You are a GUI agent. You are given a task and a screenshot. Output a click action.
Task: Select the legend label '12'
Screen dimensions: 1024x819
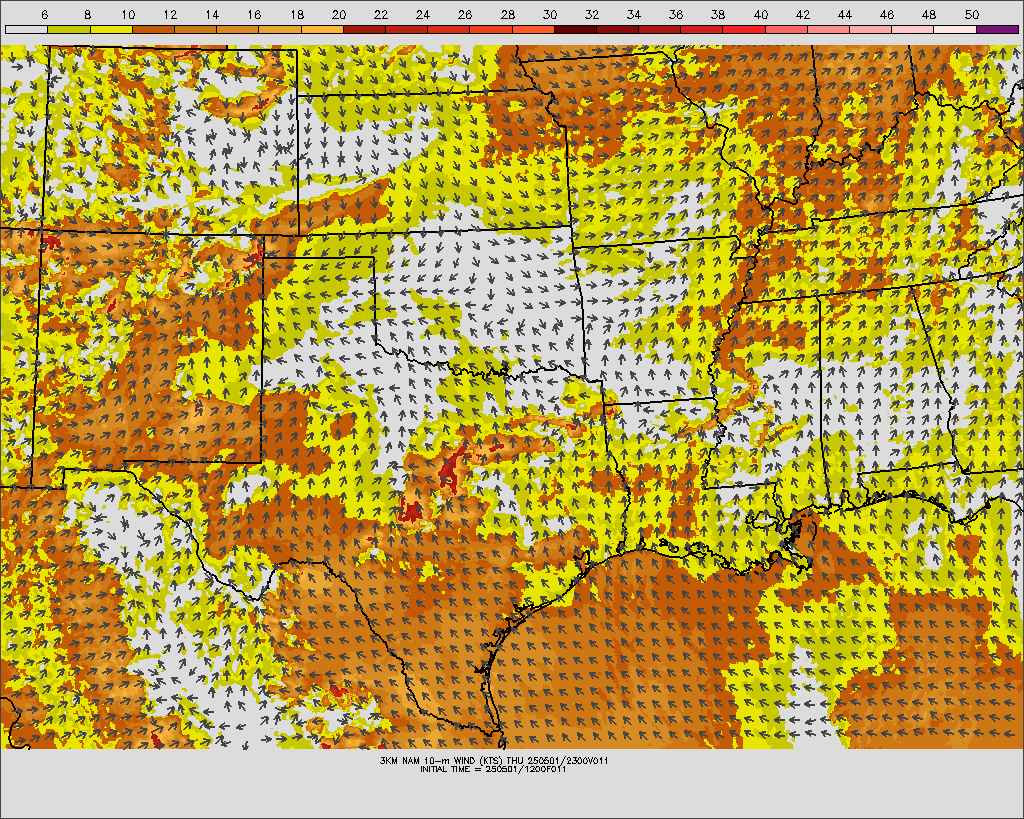point(170,14)
